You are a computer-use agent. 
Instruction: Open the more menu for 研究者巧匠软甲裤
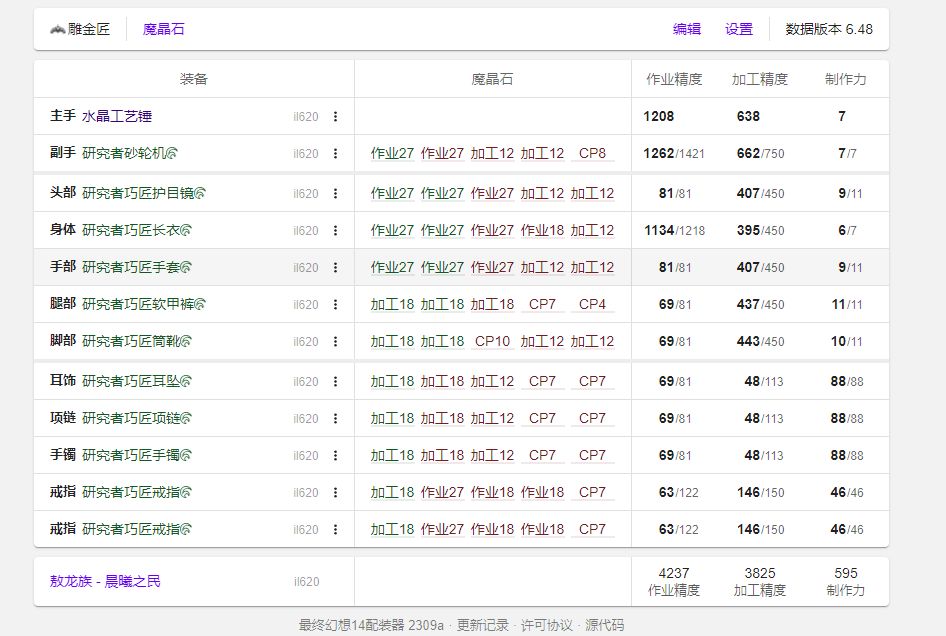point(335,305)
